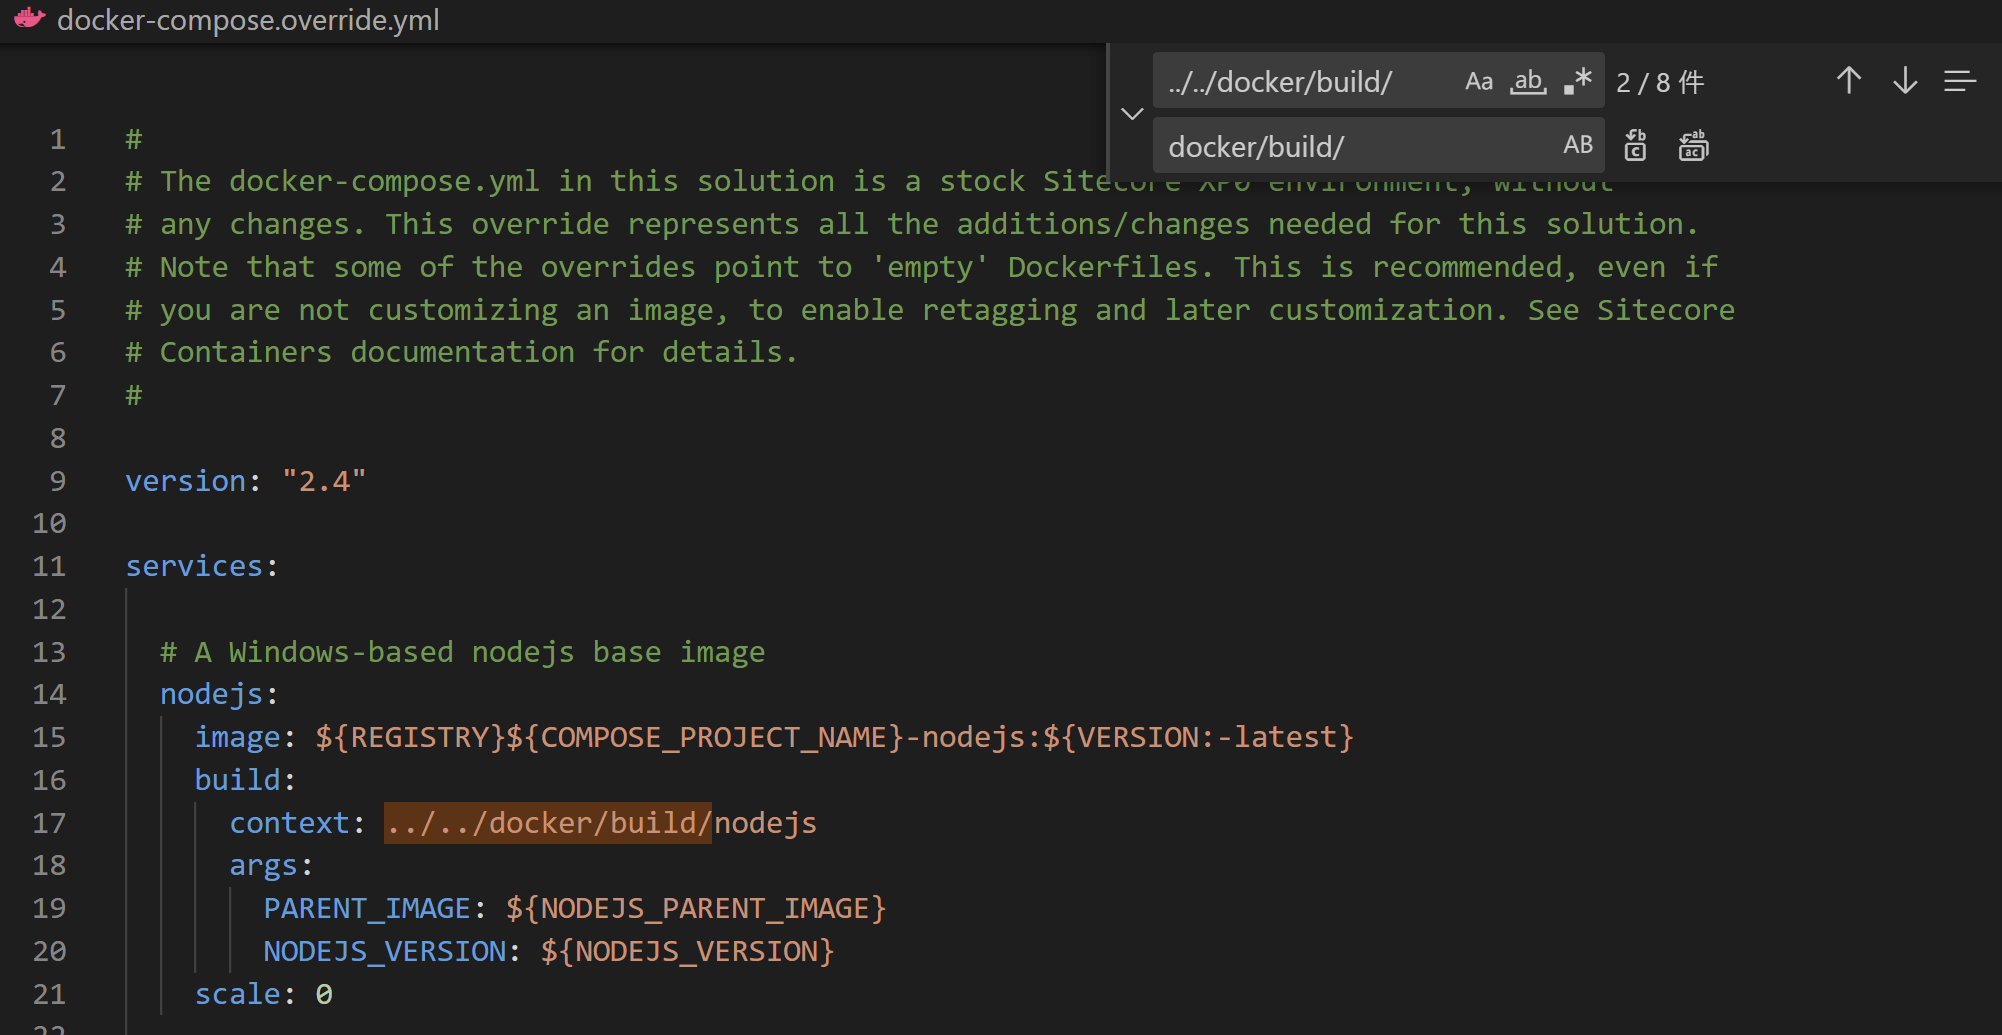
Task: Toggle Match Whole Word option
Action: tap(1527, 82)
